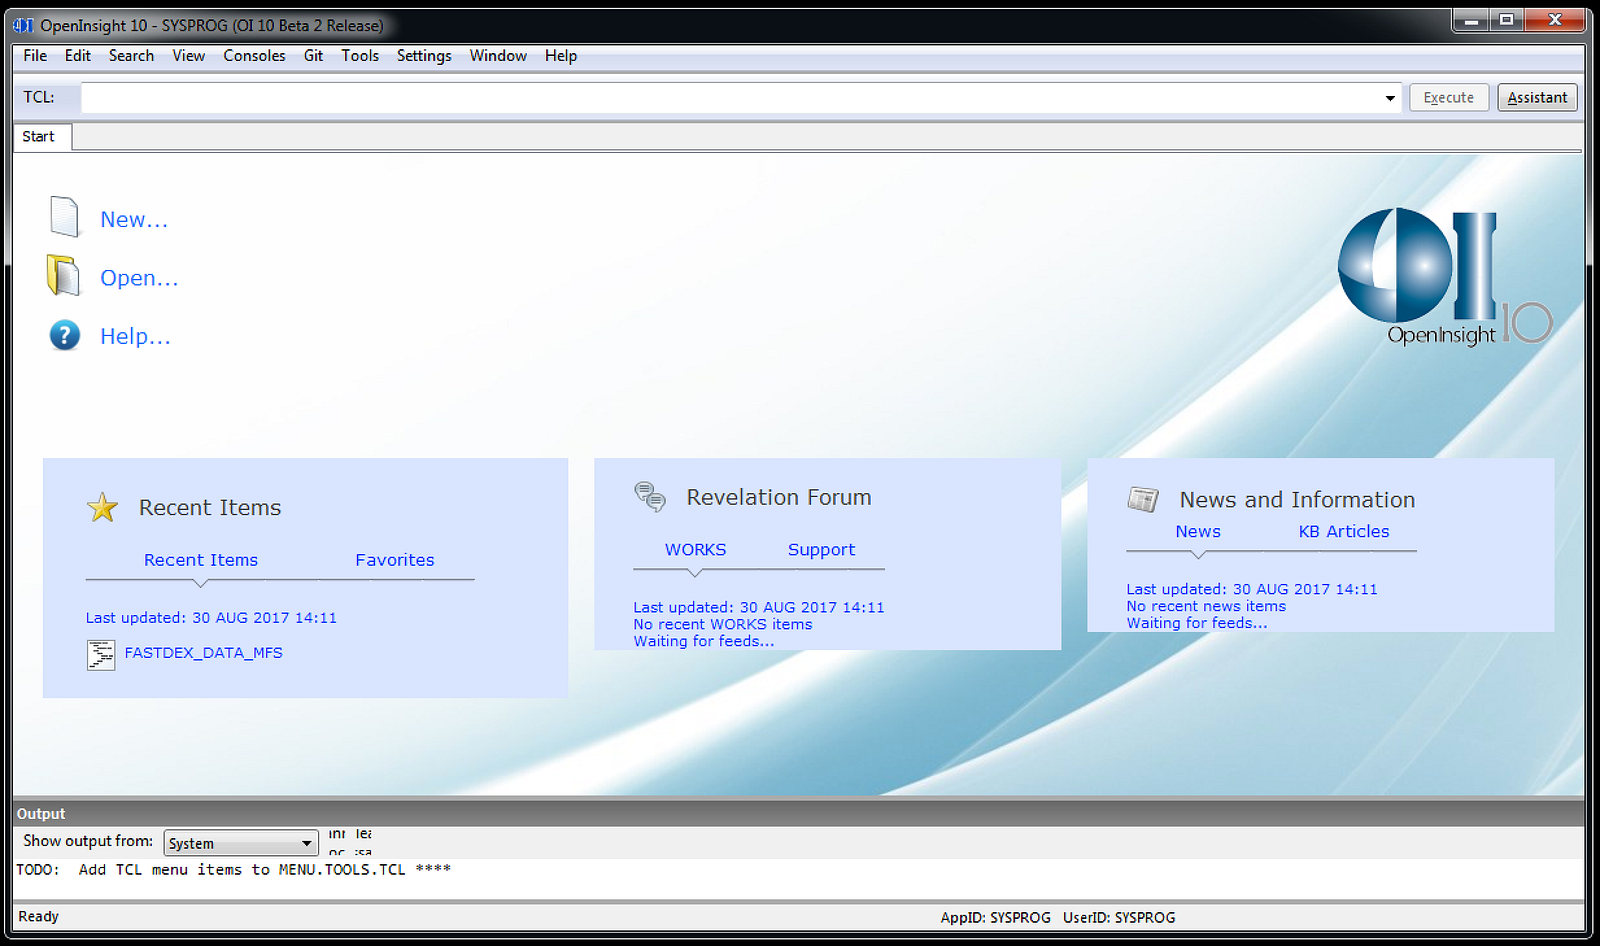
Task: Click the Revelation Forum heading
Action: pos(779,497)
